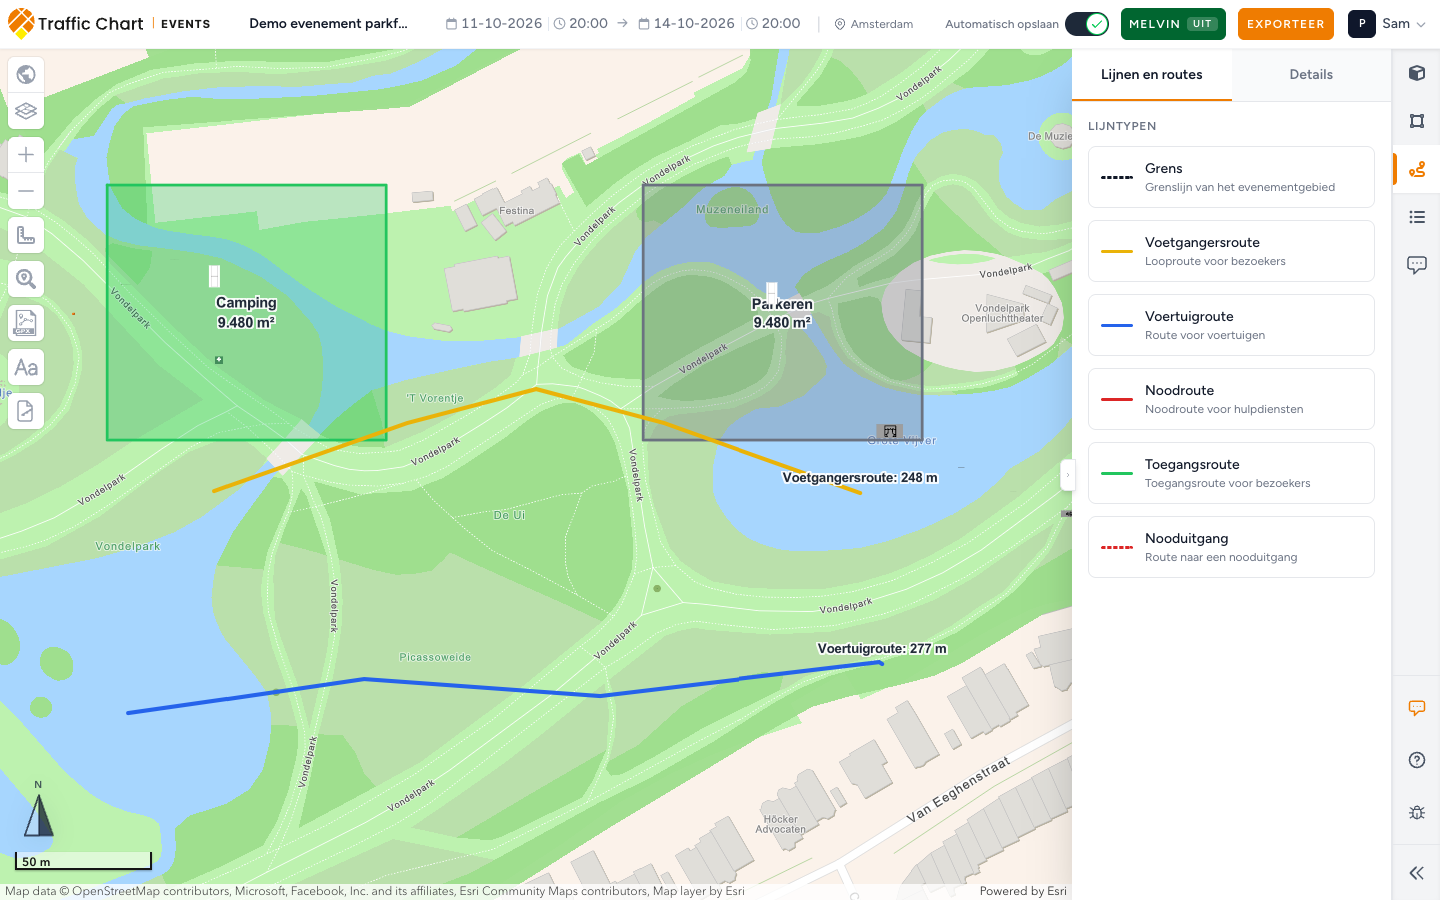Switch to the Details tab

click(x=1311, y=75)
